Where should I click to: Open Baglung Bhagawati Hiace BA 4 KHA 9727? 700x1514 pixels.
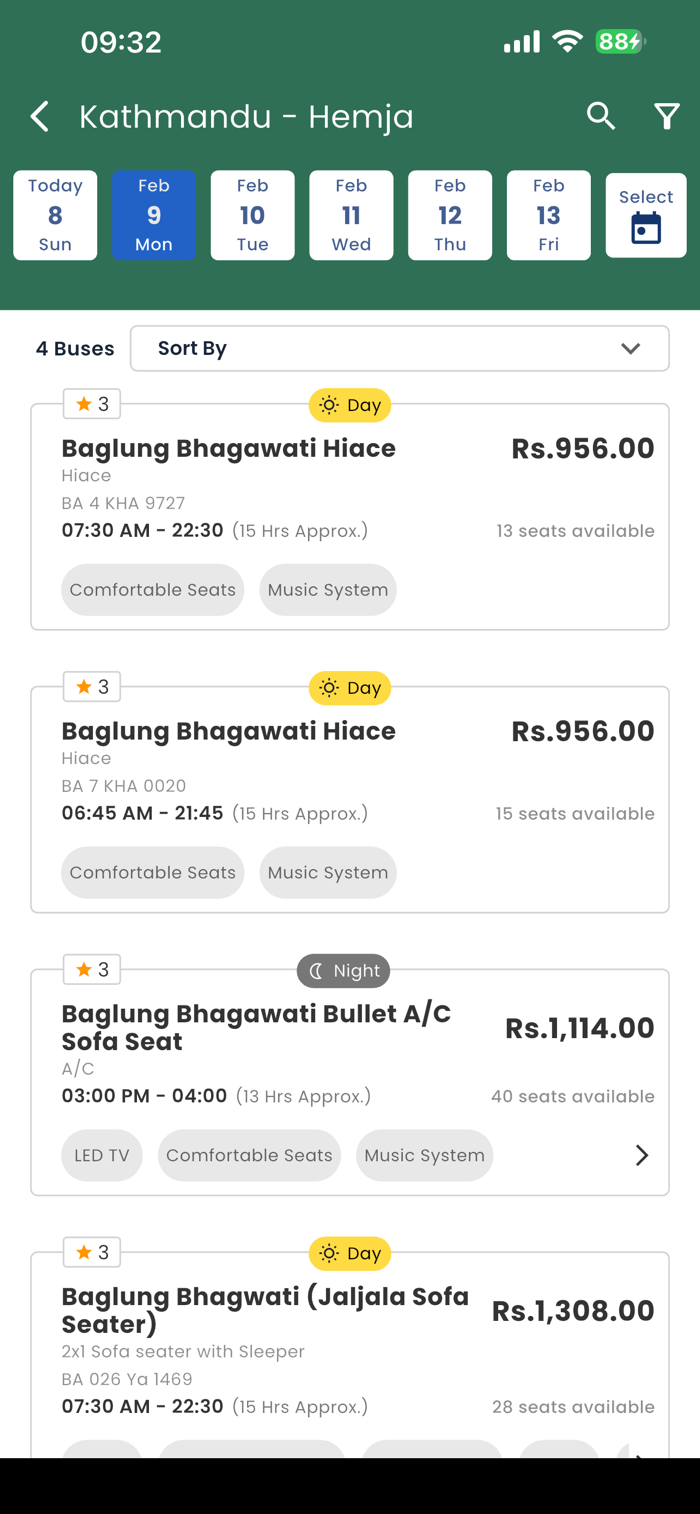pos(229,448)
